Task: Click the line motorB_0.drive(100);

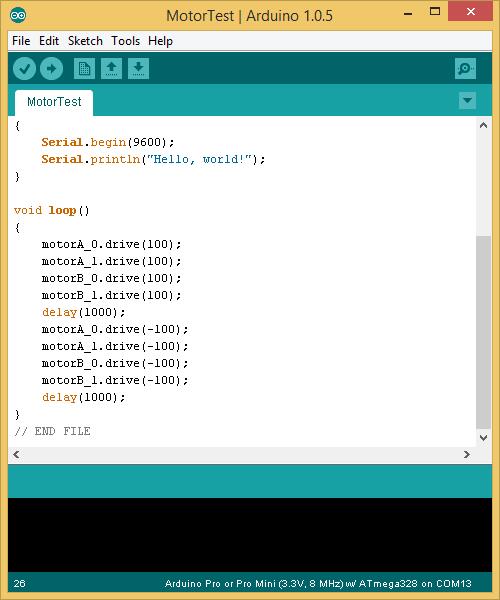Action: point(111,278)
